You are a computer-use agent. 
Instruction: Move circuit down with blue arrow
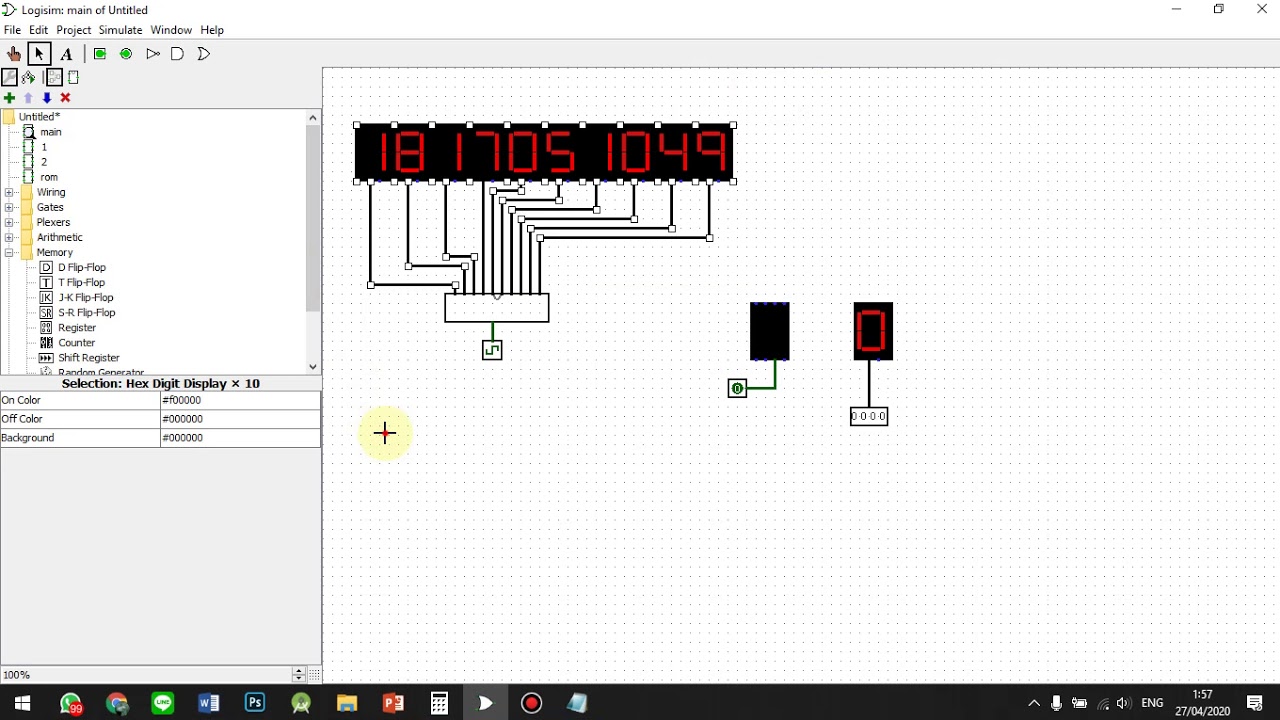pos(47,98)
